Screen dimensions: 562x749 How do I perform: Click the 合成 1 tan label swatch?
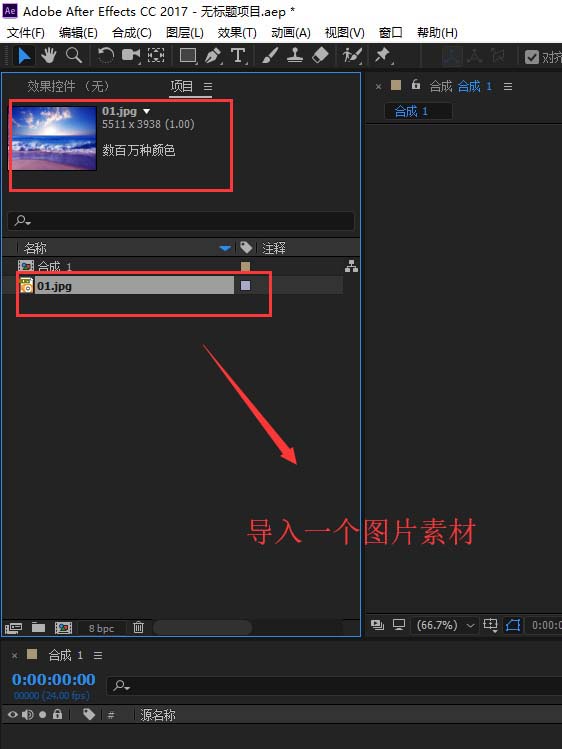(x=245, y=266)
